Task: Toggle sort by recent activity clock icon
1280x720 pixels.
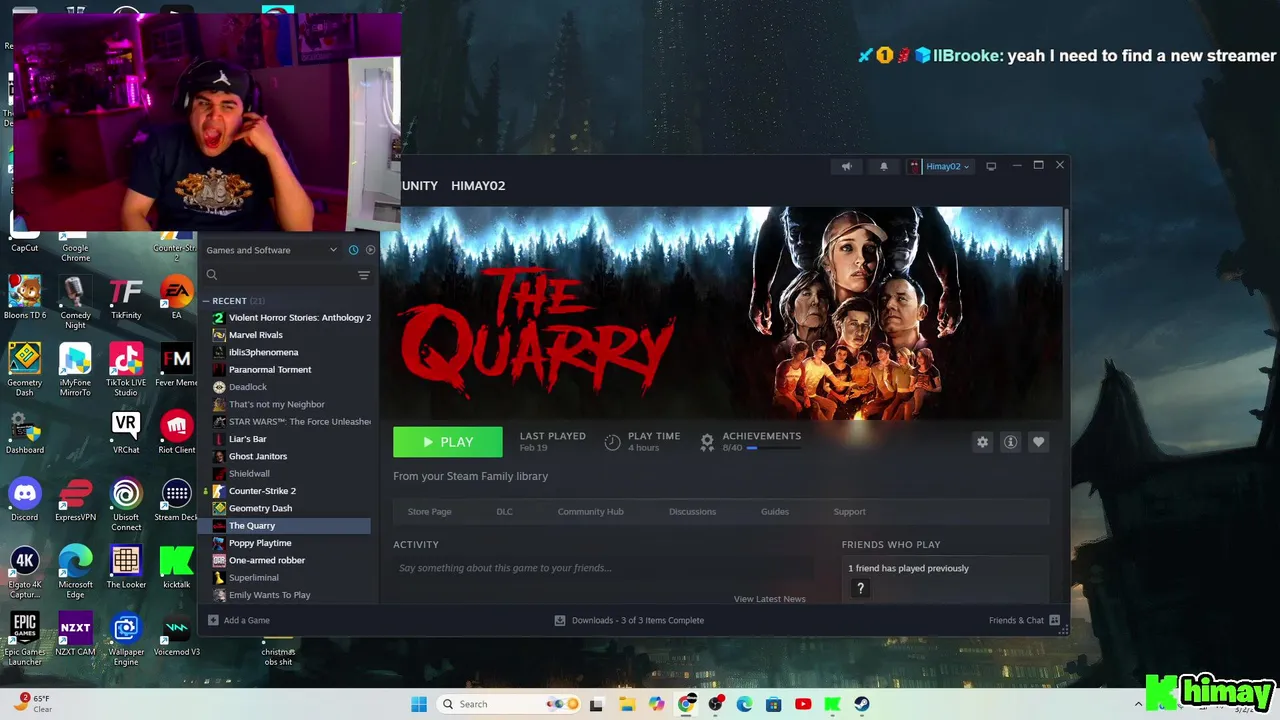Action: 353,250
